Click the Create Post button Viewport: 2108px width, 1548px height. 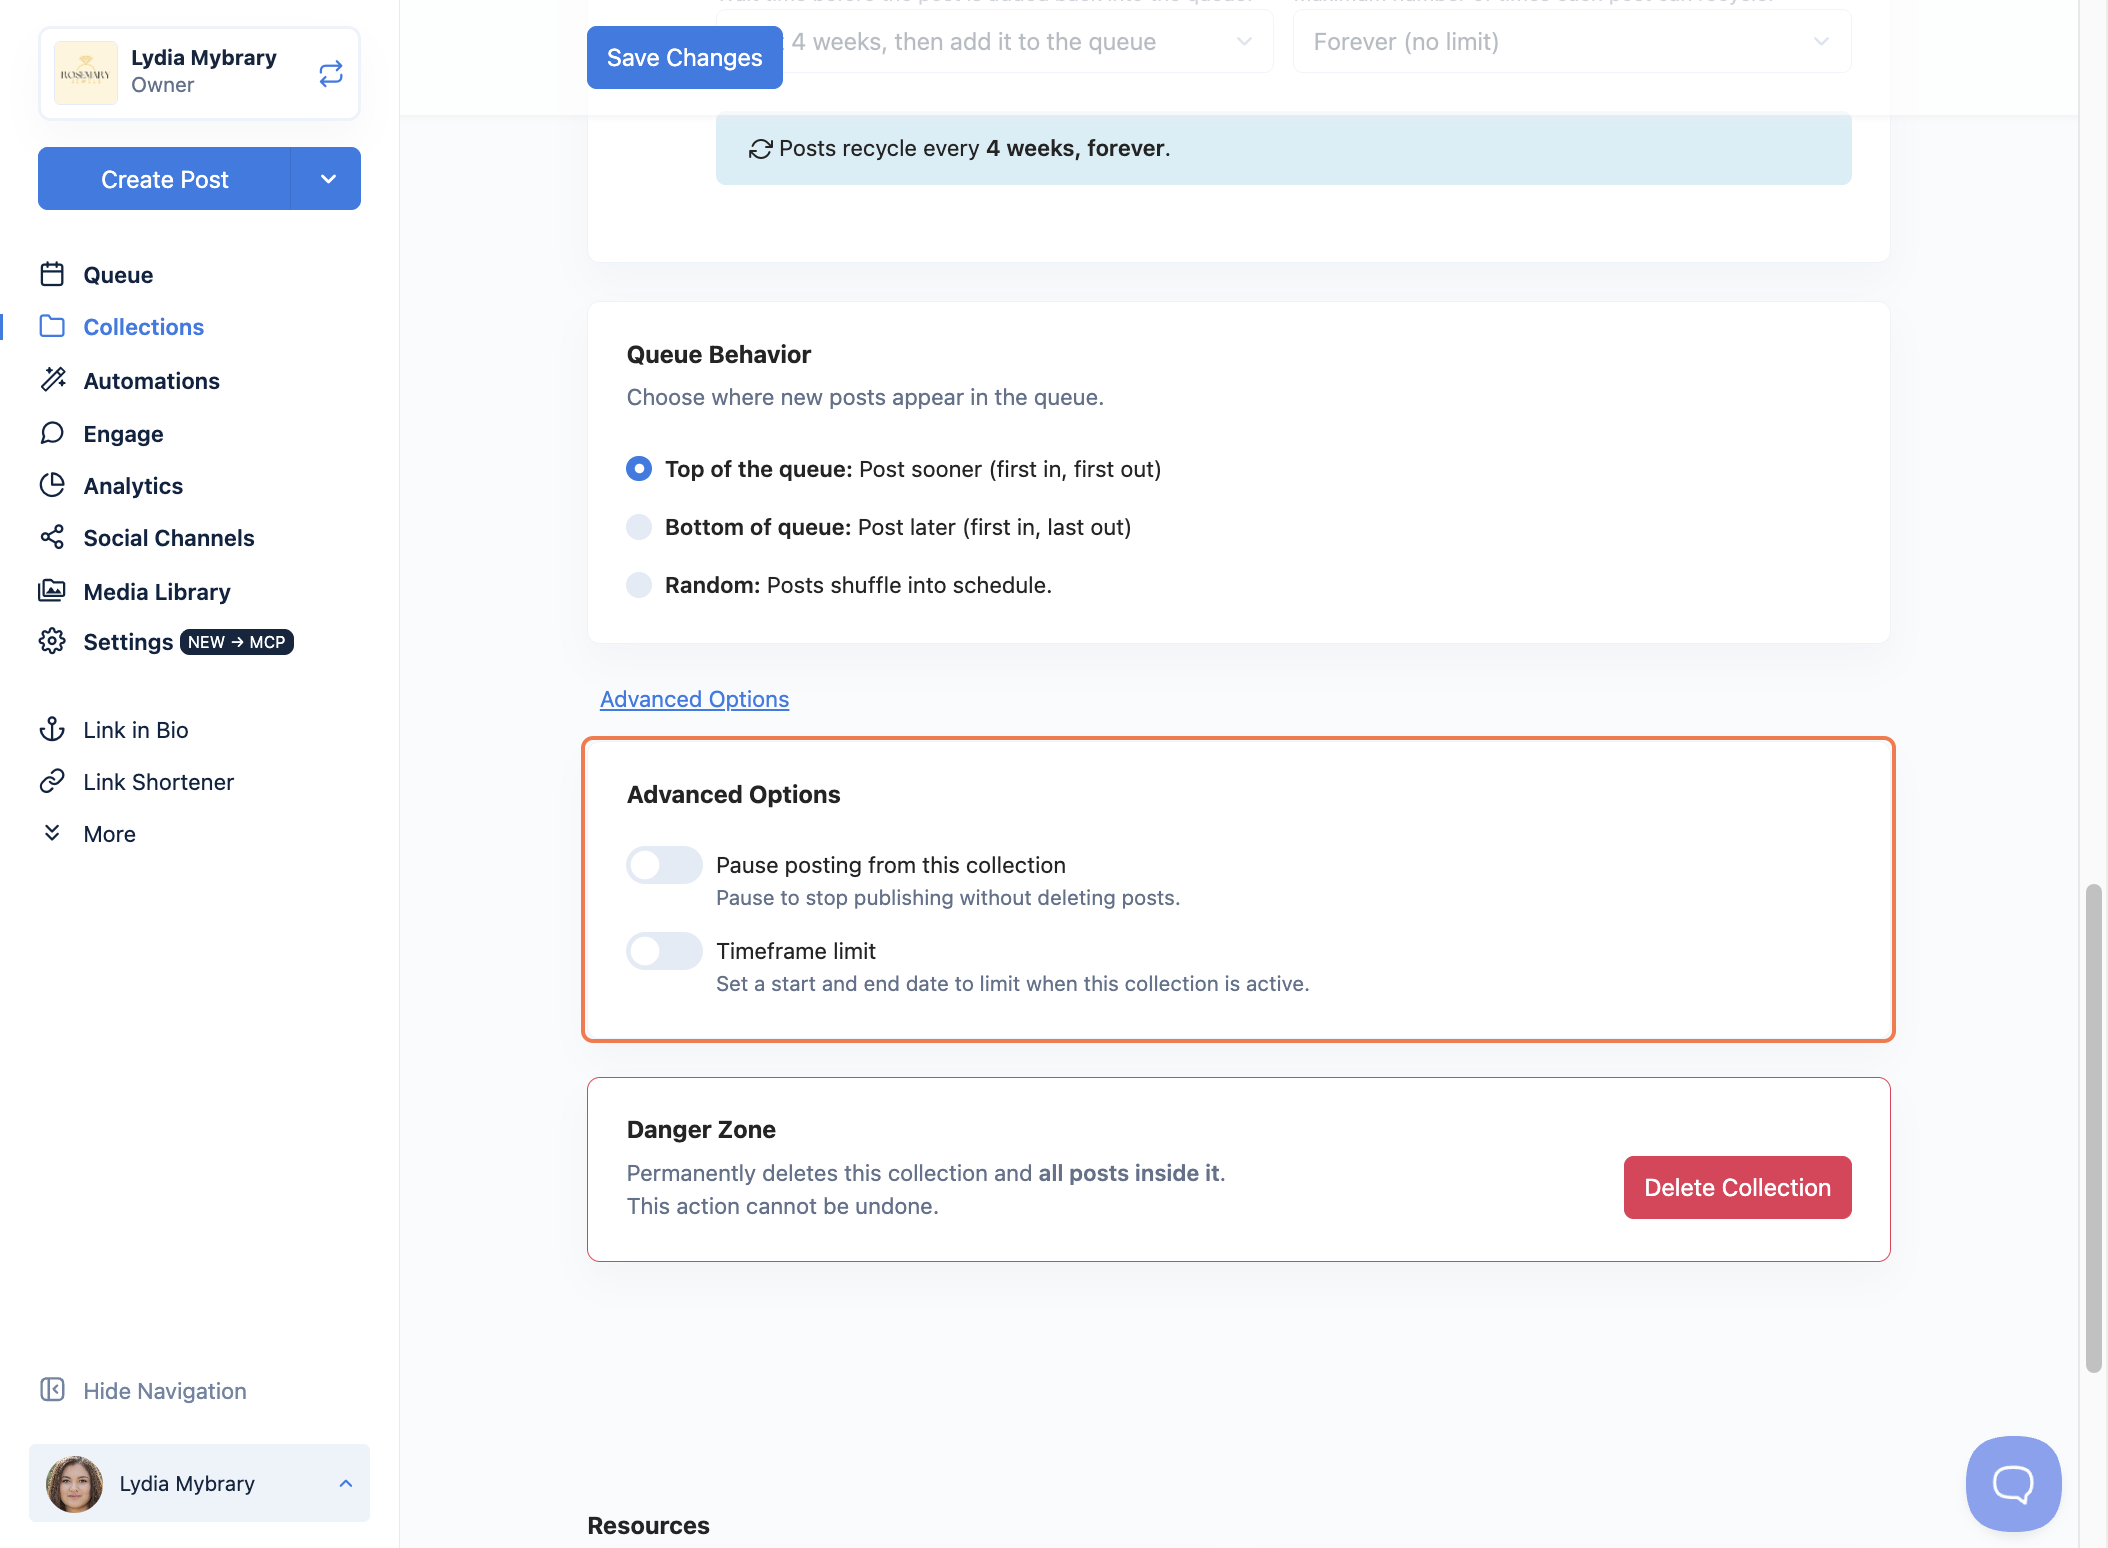[165, 179]
